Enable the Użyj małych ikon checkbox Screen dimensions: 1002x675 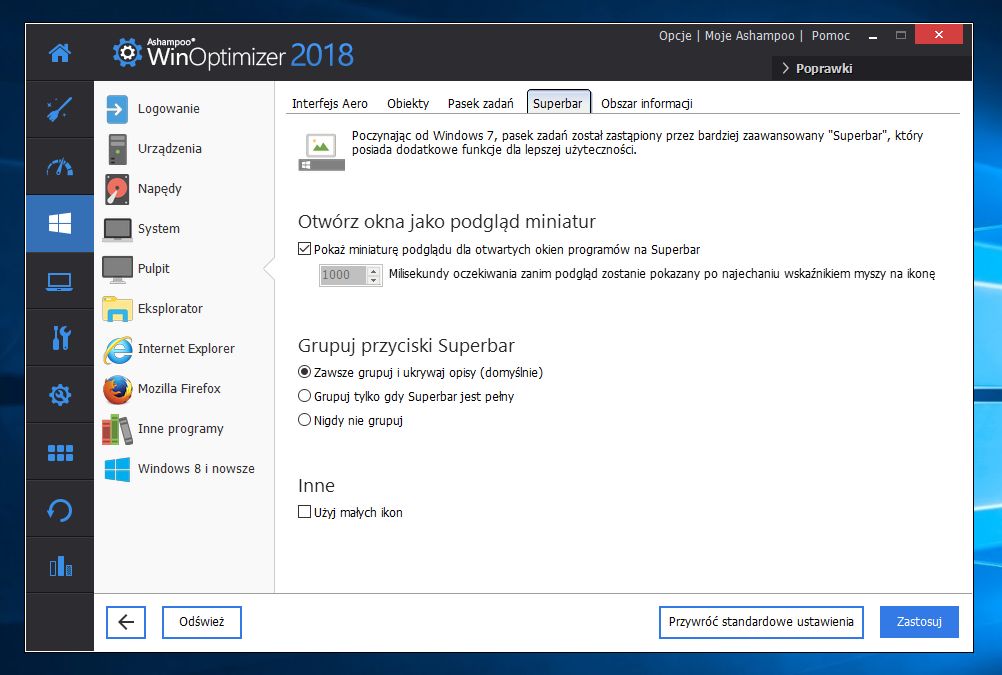304,511
